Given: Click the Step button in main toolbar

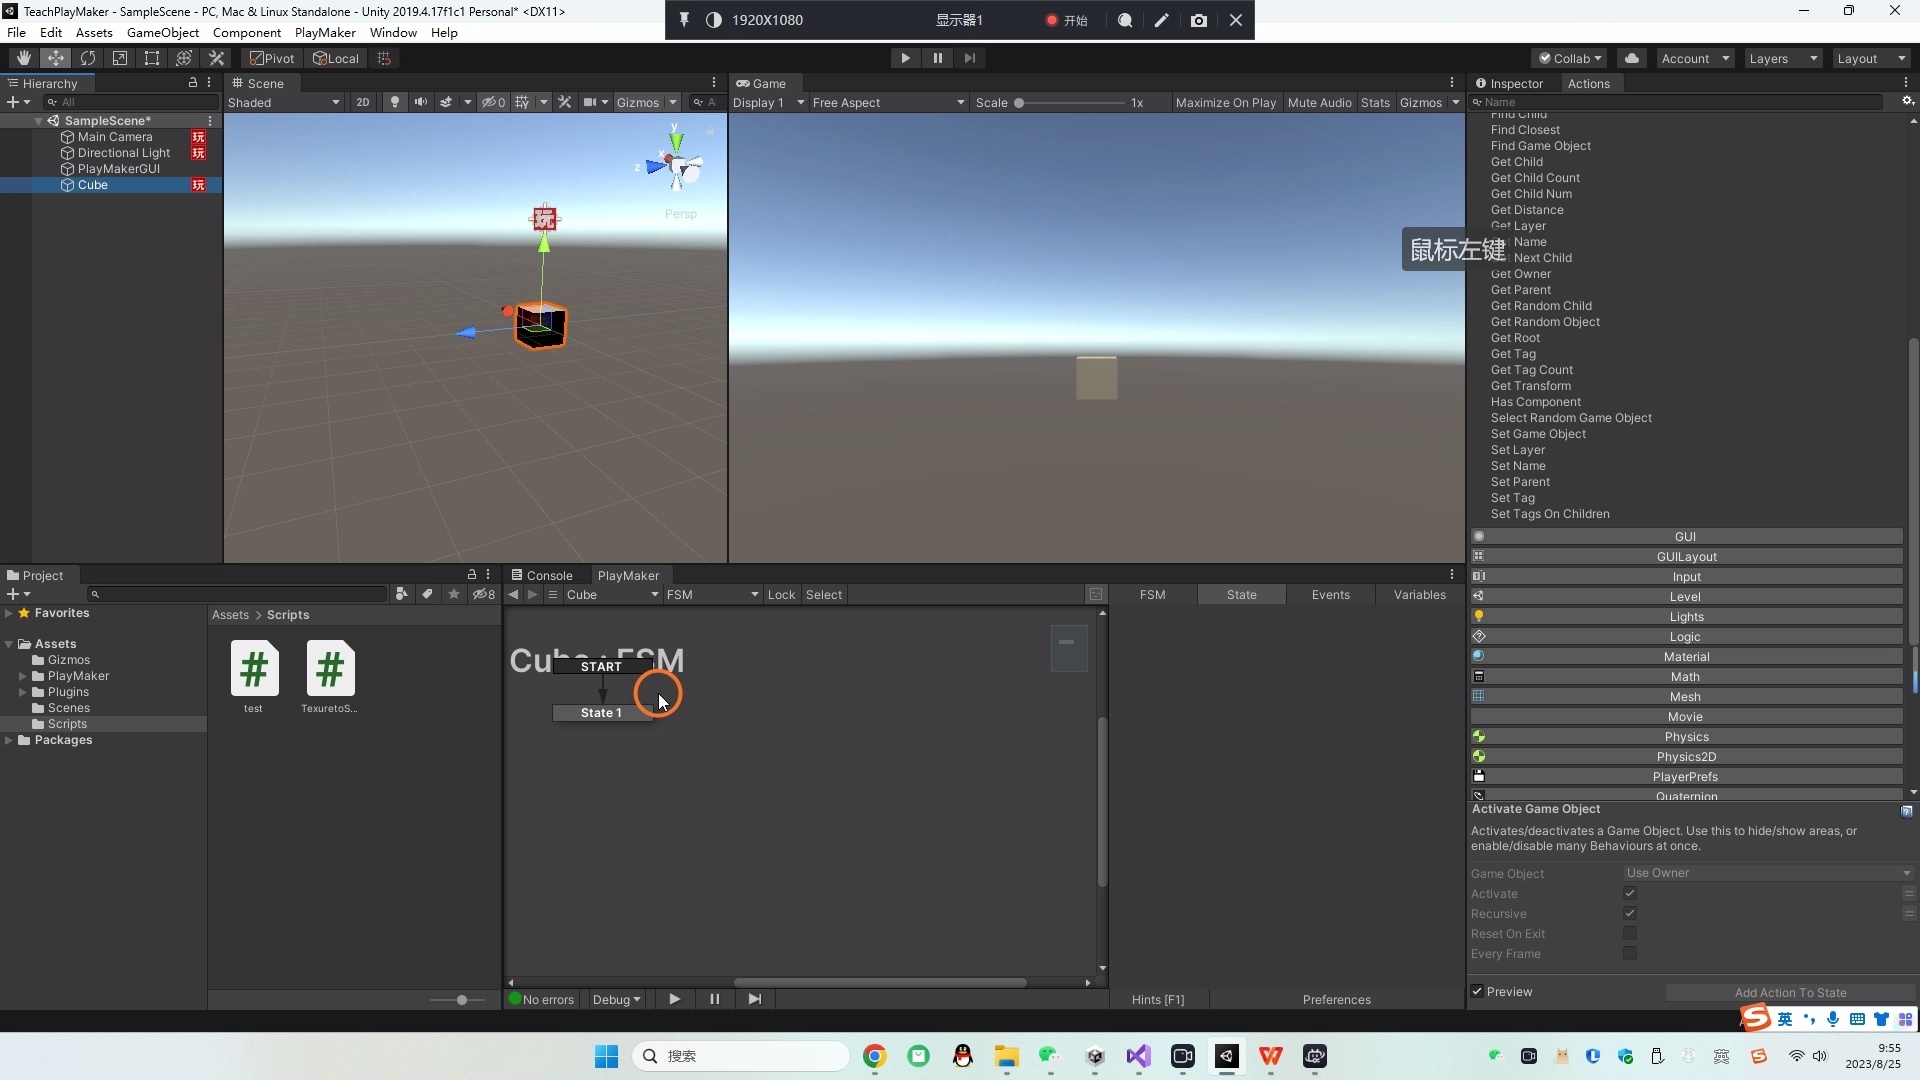Looking at the screenshot, I should [969, 58].
